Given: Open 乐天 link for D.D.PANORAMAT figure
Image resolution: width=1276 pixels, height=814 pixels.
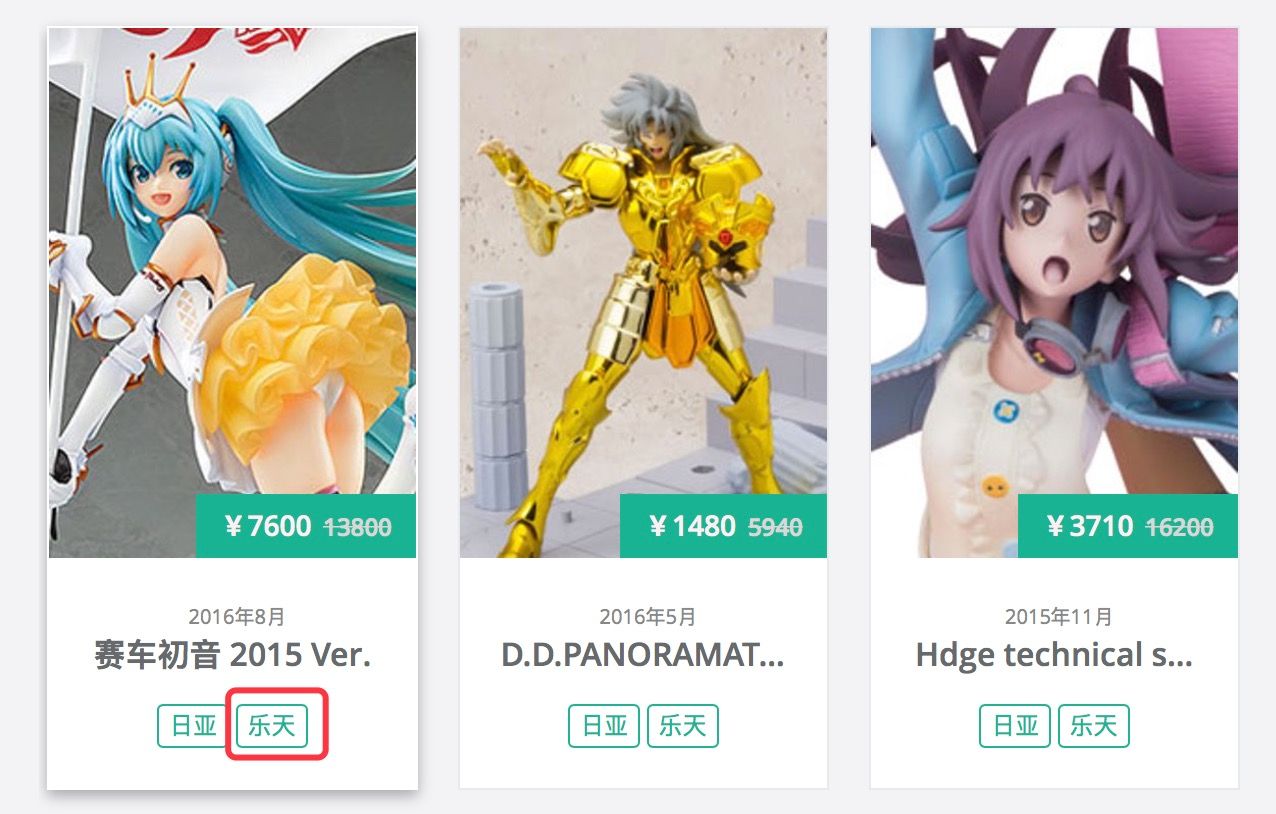Looking at the screenshot, I should click(x=683, y=726).
